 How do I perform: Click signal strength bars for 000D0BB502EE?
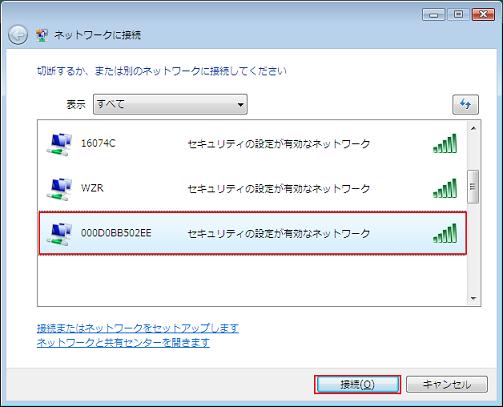pos(445,233)
